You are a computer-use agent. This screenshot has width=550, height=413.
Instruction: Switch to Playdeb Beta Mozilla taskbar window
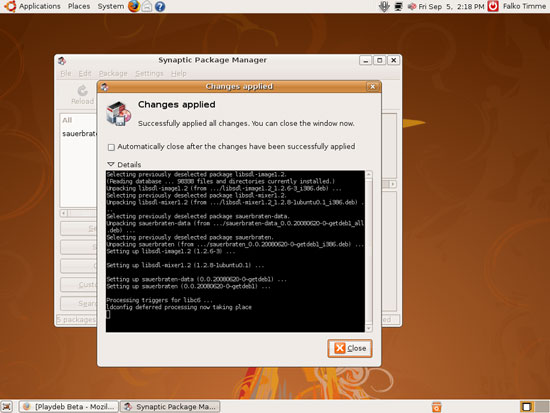point(69,407)
